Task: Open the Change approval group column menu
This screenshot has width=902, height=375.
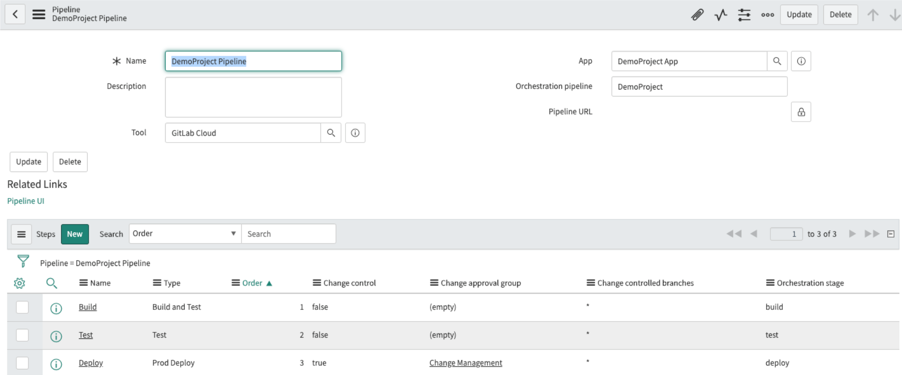Action: coord(434,283)
